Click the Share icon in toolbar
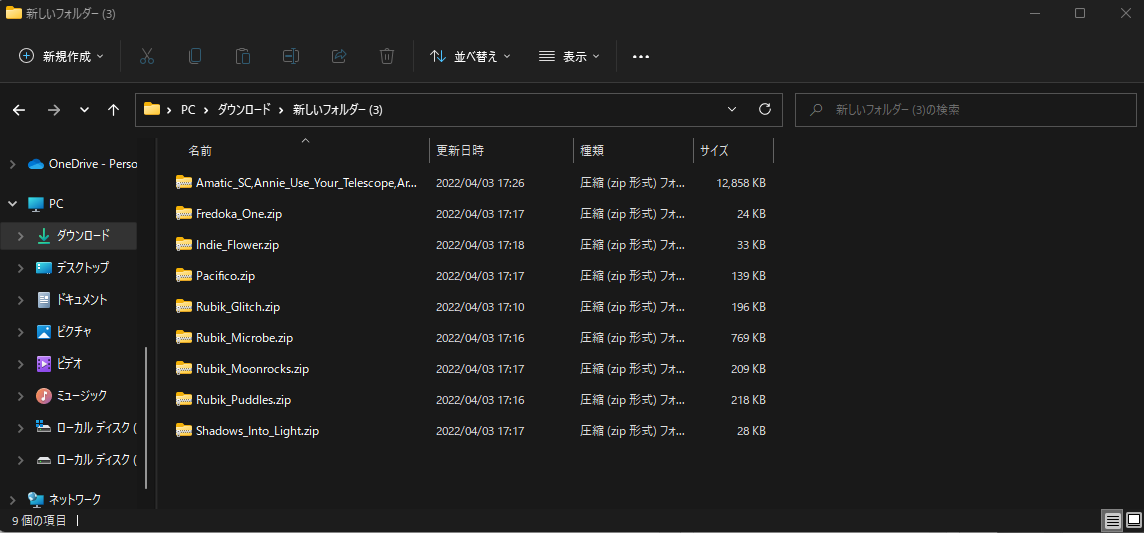The width and height of the screenshot is (1144, 533). pos(339,56)
